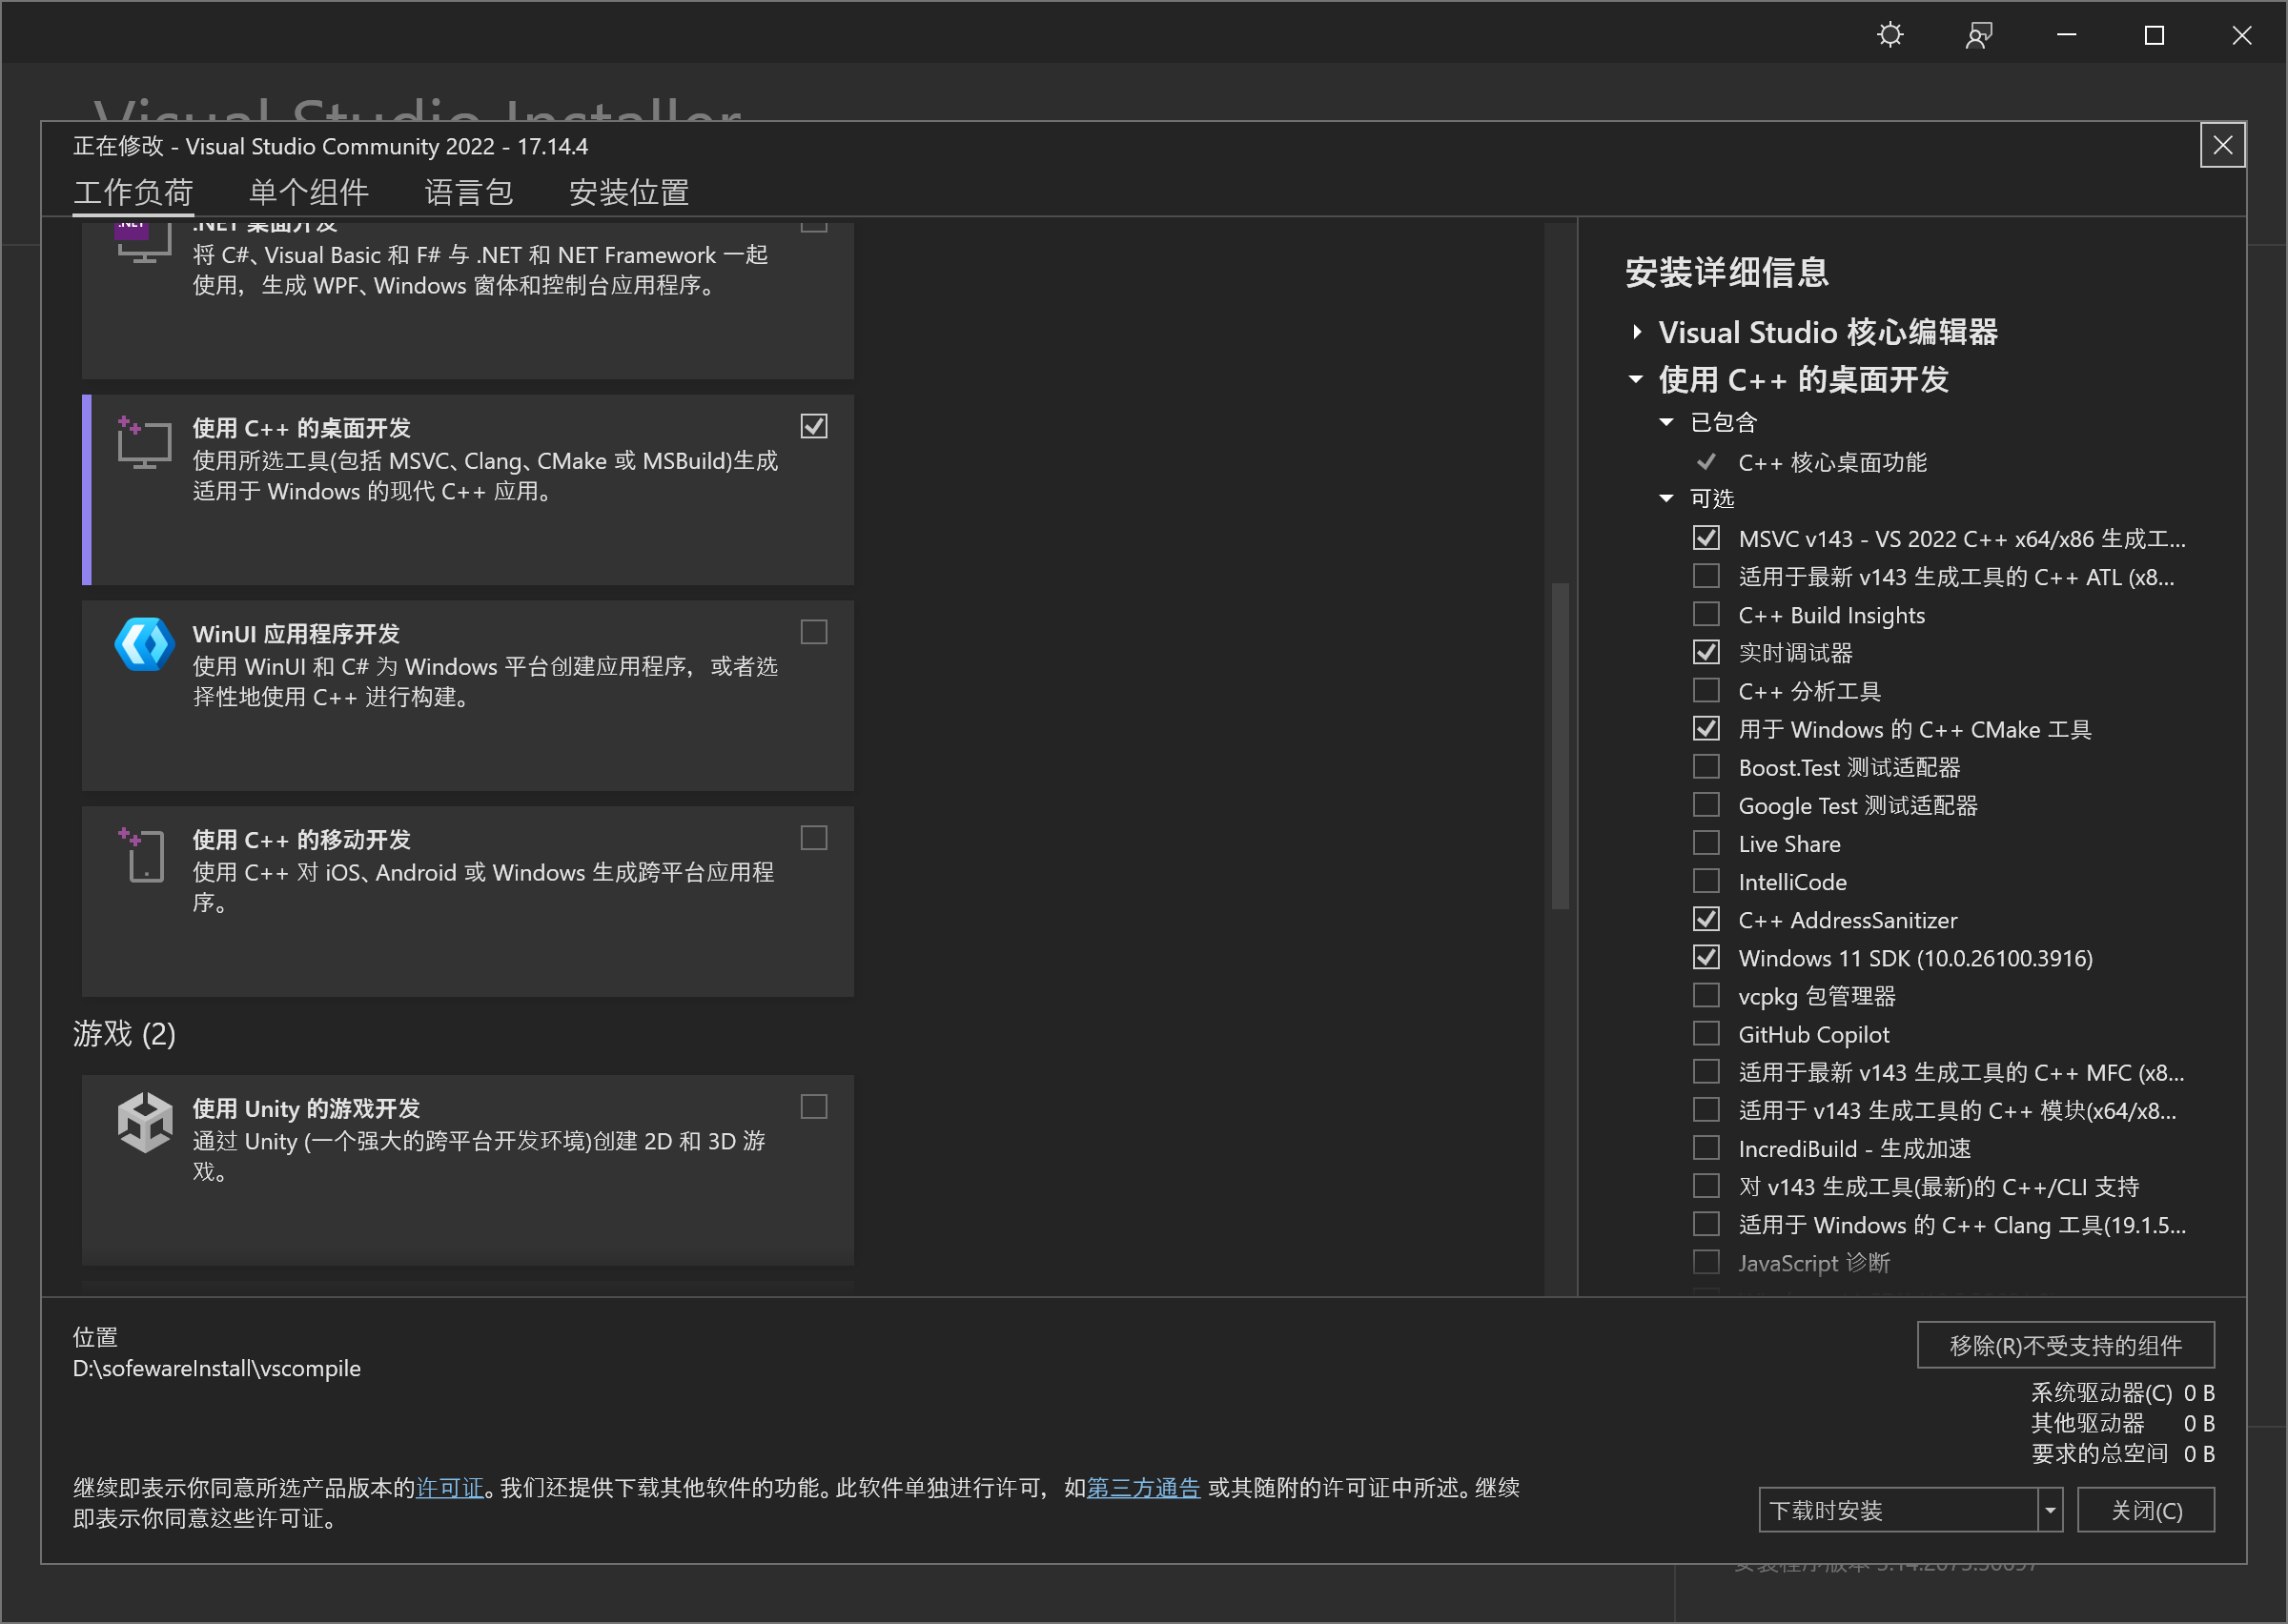Switch to the 语言包 tab
Screen dimensions: 2288x1624
click(x=469, y=192)
